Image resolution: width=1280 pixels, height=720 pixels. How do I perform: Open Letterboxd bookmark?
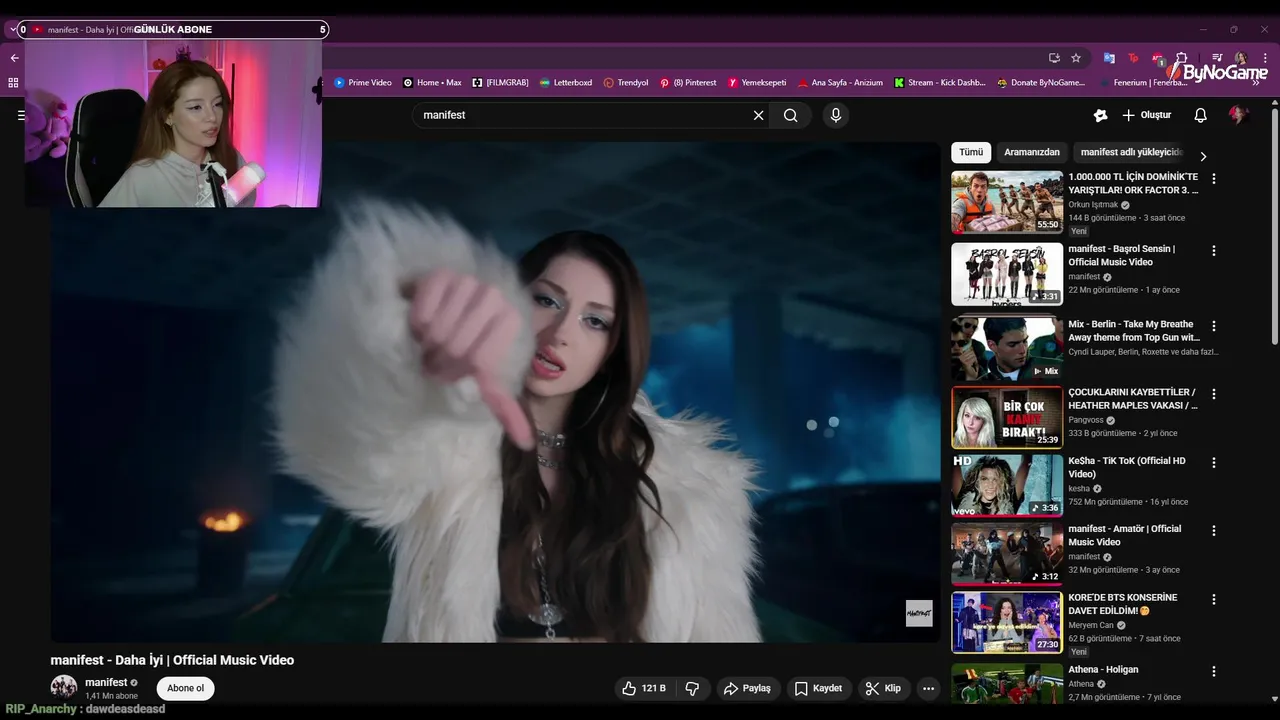click(566, 83)
